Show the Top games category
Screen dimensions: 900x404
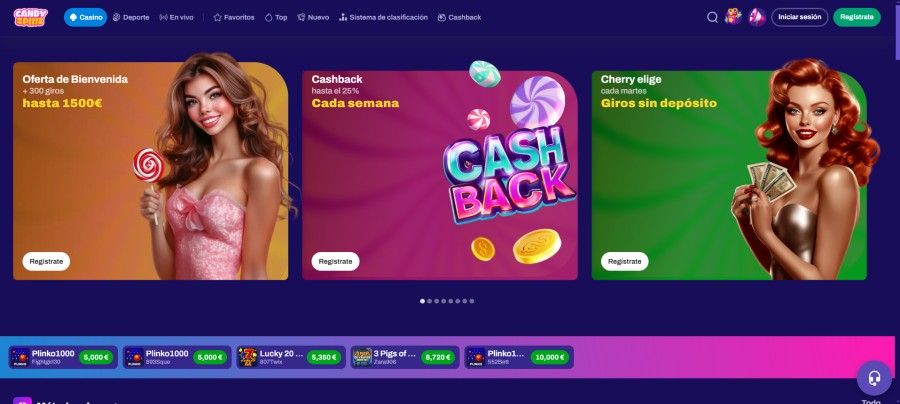[x=276, y=17]
